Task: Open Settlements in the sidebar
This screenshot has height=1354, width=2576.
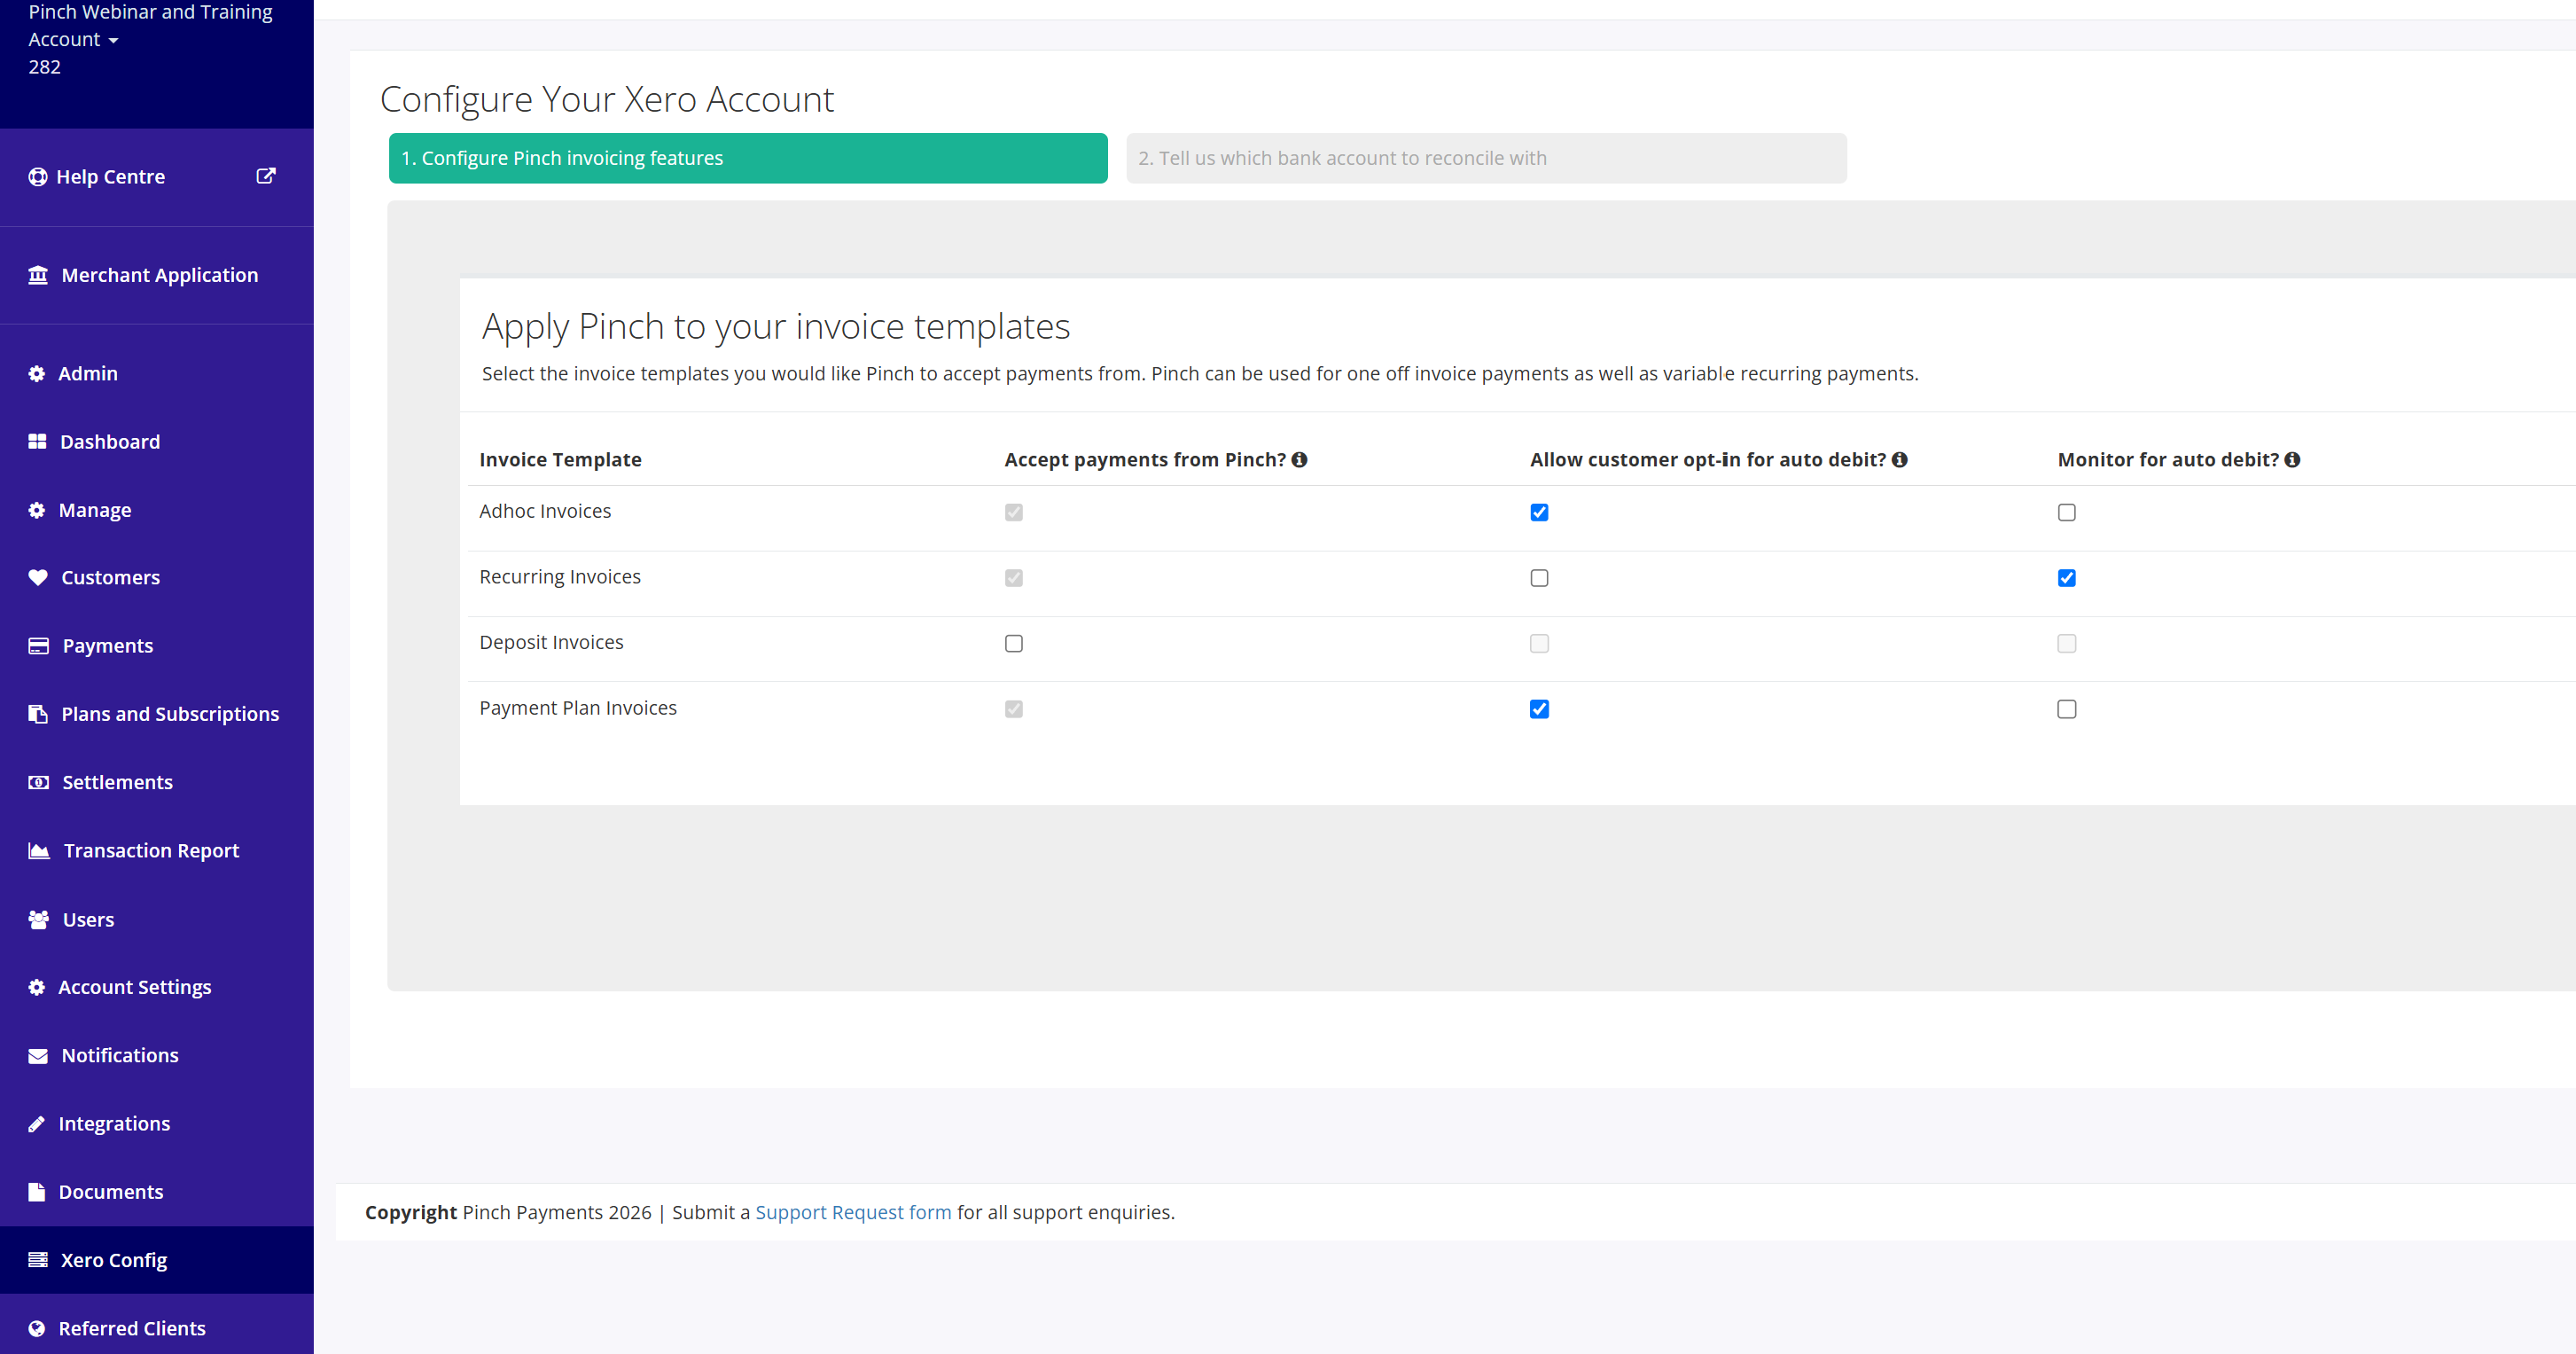Action: (x=157, y=783)
